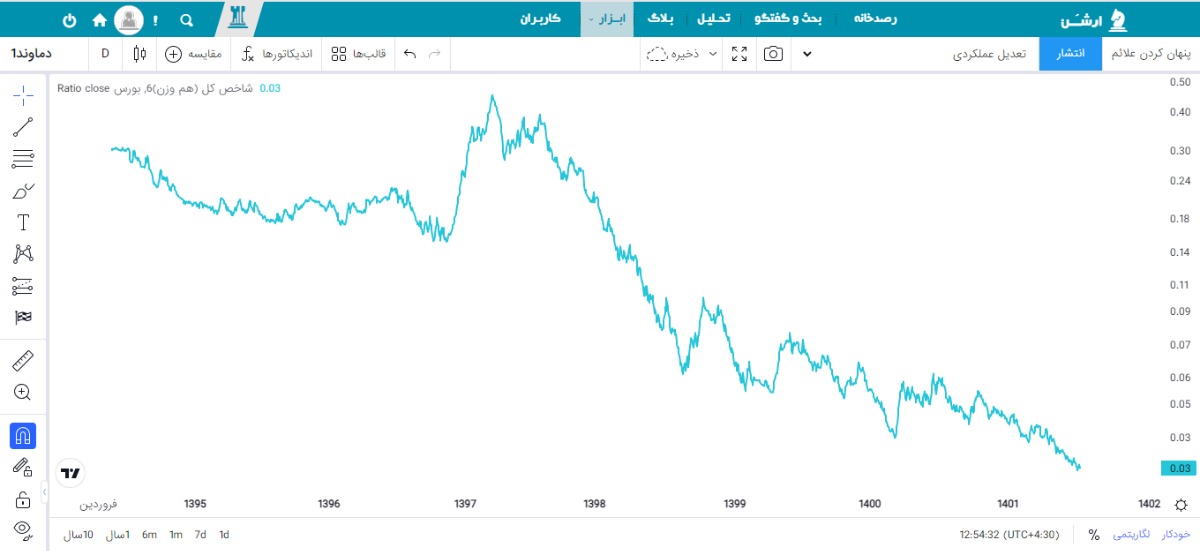The height and width of the screenshot is (551, 1200).
Task: Open the تحلیل menu item
Action: tap(713, 19)
